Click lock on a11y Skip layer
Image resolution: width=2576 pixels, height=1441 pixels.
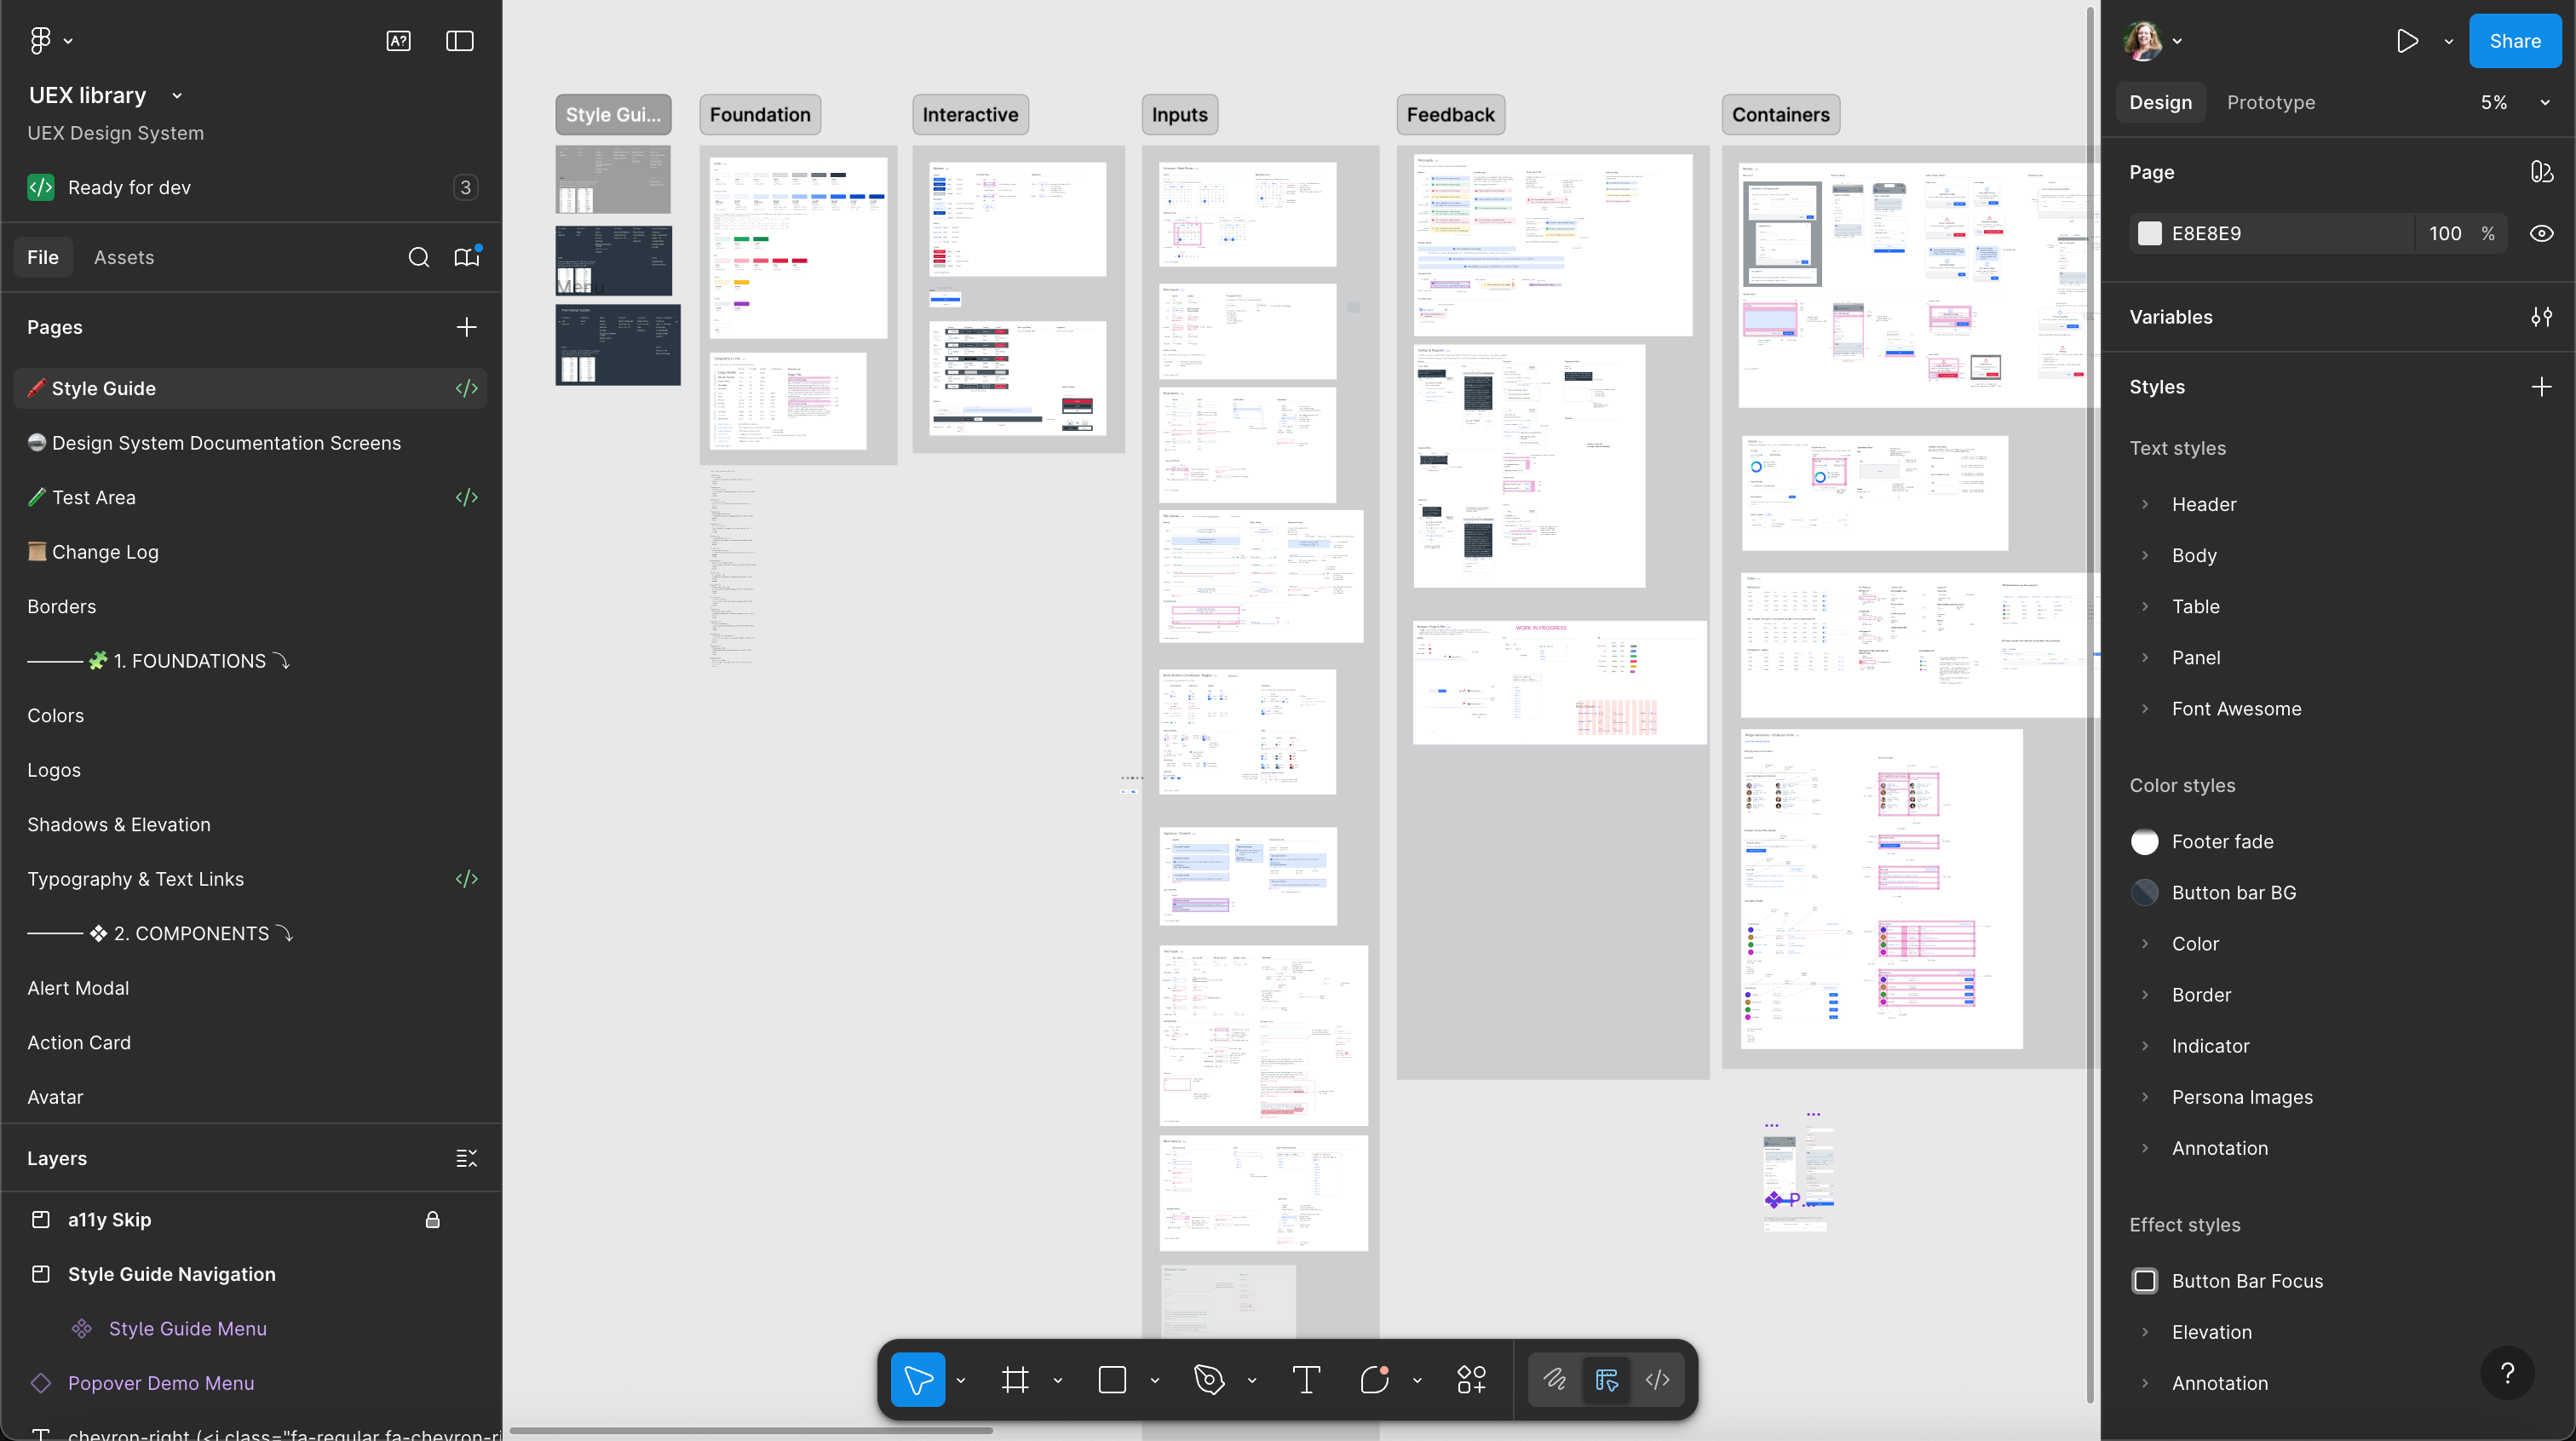(x=432, y=1219)
